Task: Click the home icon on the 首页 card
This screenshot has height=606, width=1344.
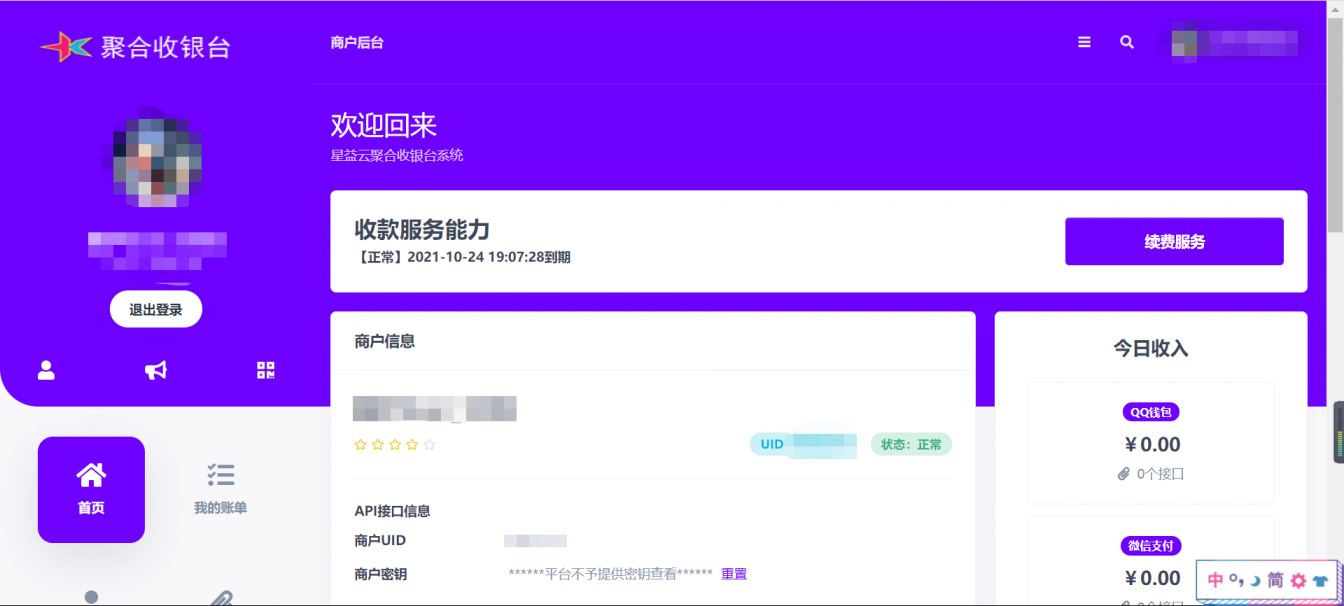Action: click(91, 474)
